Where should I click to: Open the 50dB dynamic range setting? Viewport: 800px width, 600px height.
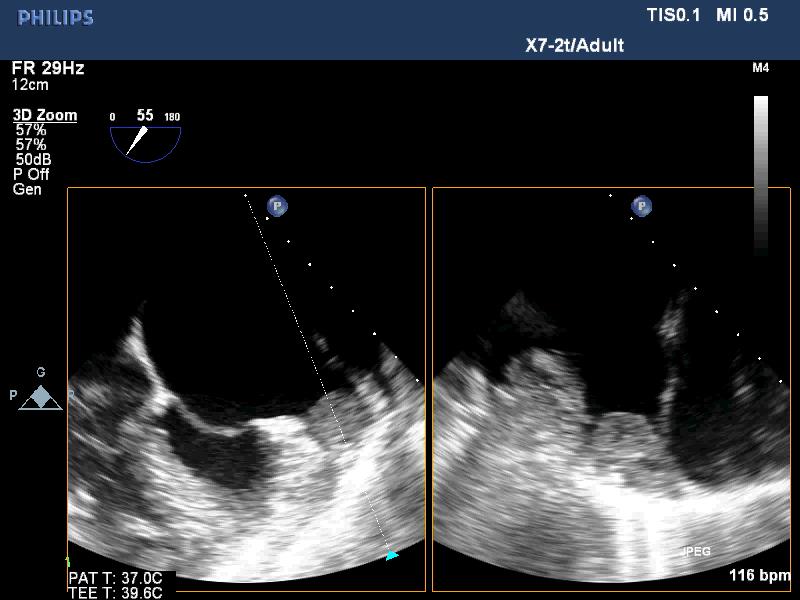34,159
